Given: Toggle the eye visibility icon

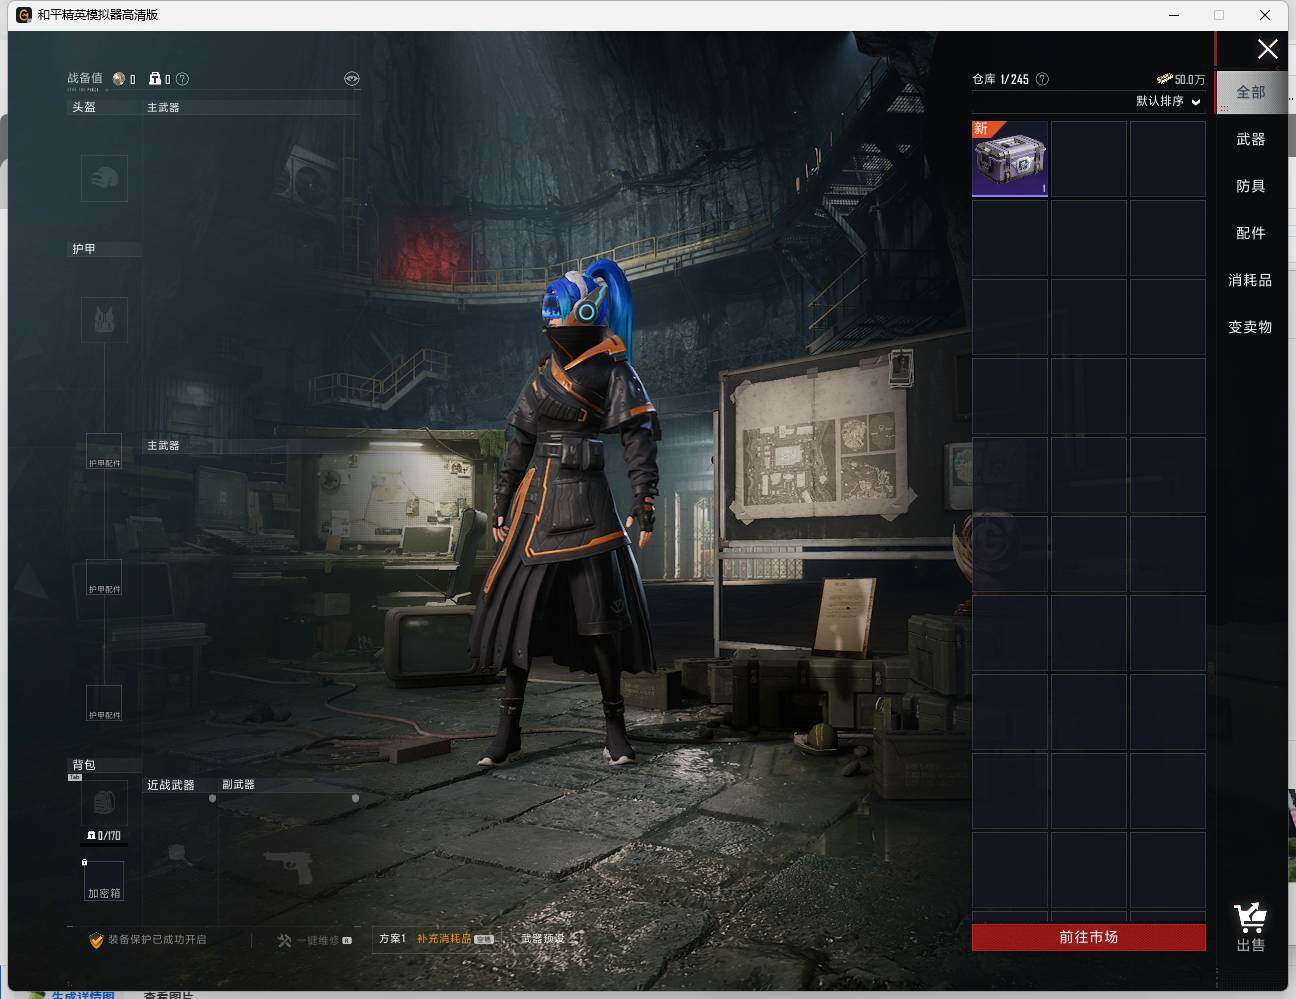Looking at the screenshot, I should point(351,79).
